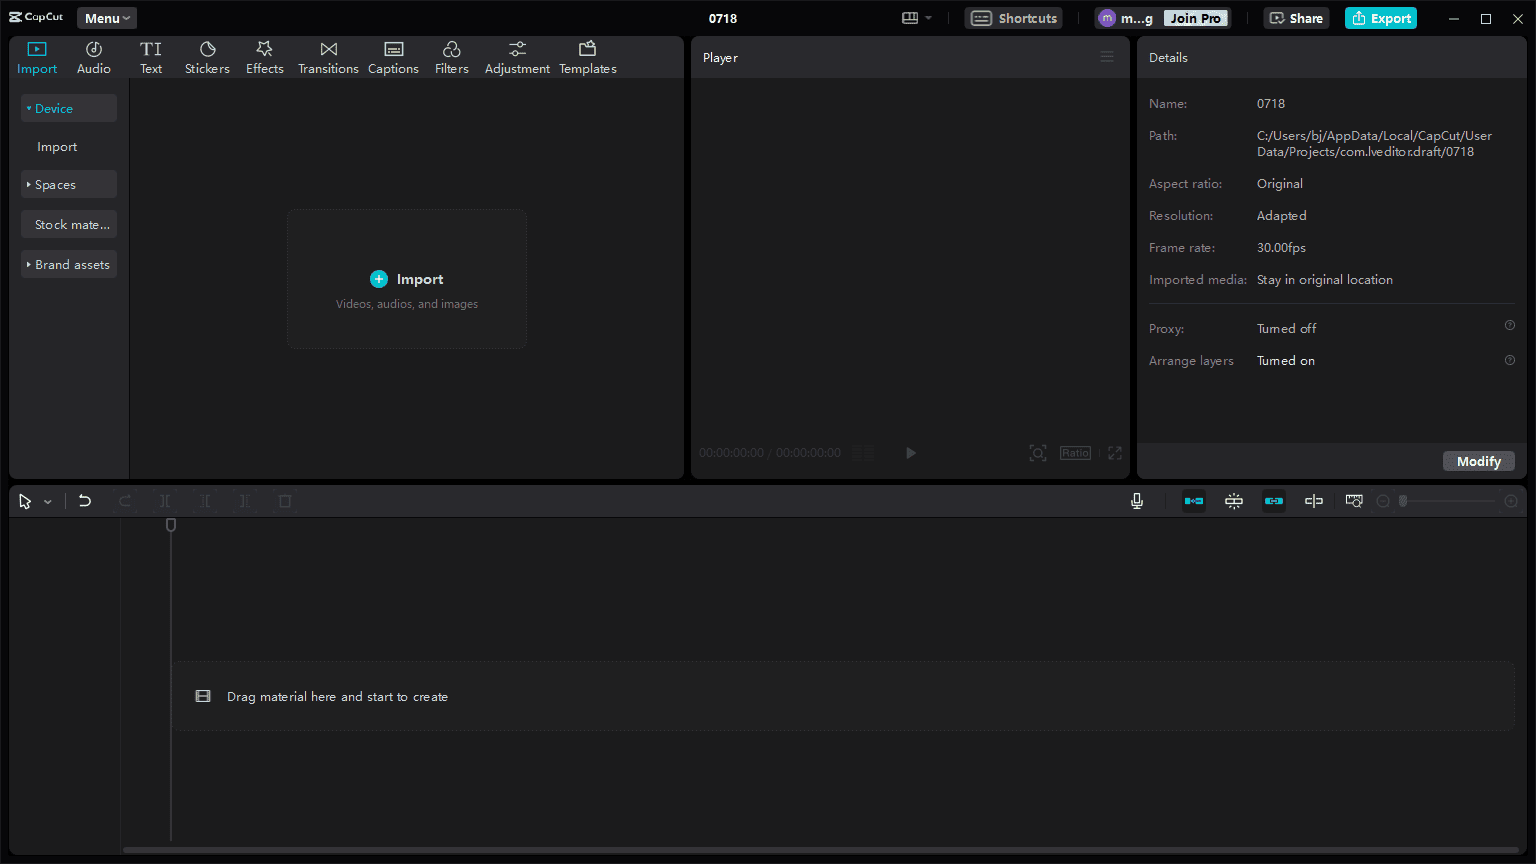The image size is (1536, 864).
Task: Click the delete right trim icon
Action: tap(245, 501)
